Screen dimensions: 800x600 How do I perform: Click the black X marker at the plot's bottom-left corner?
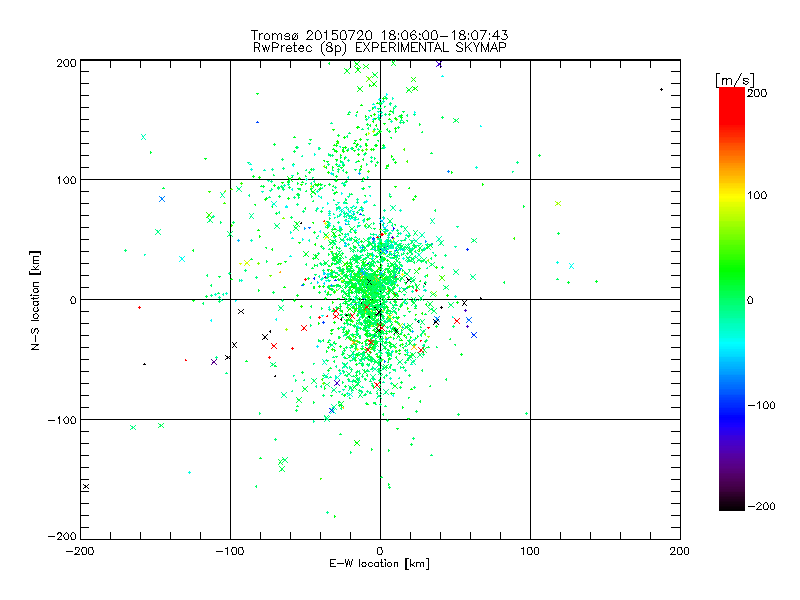(x=86, y=487)
